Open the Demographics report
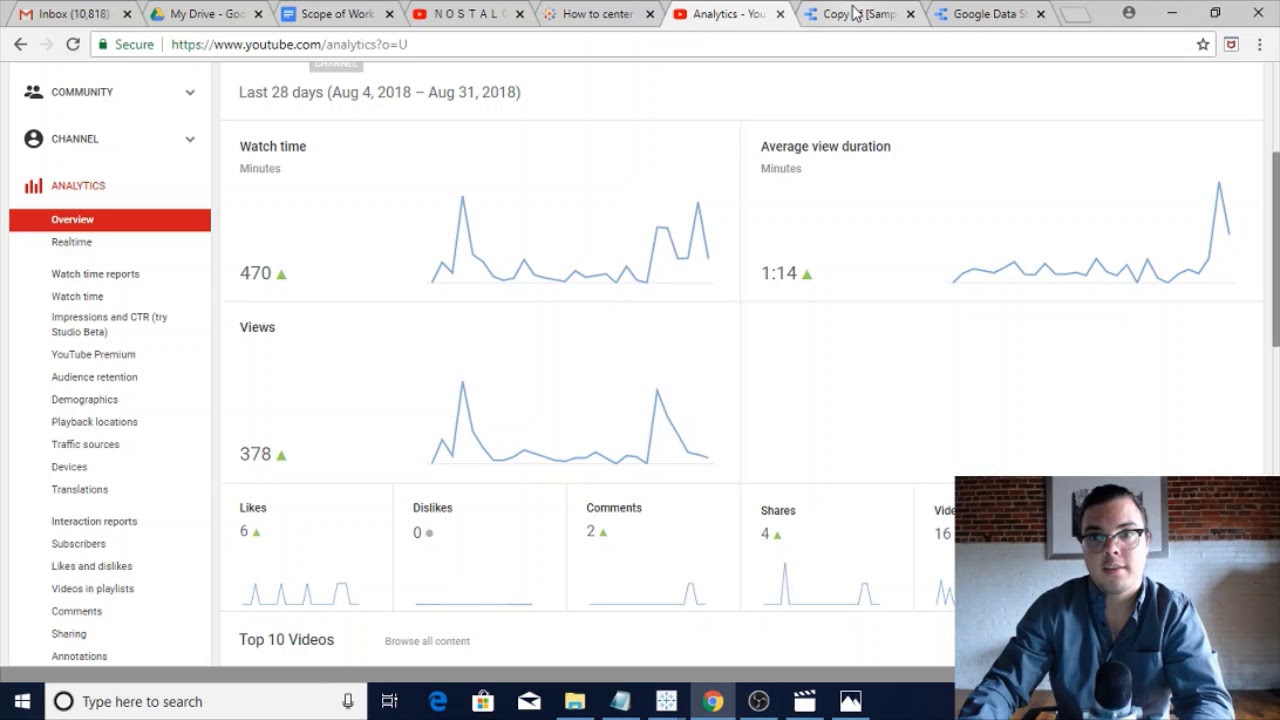Screen dimensions: 1280x720 85,400
